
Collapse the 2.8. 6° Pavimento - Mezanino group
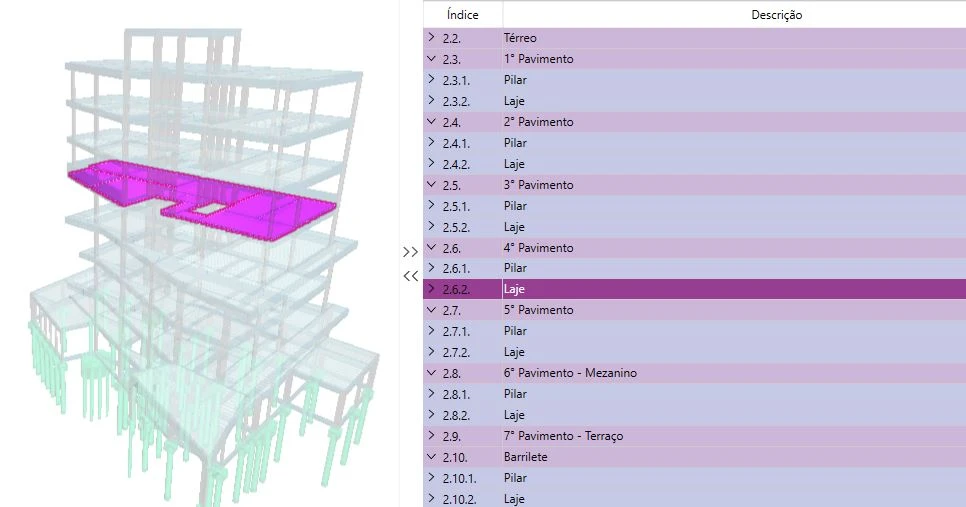point(431,373)
